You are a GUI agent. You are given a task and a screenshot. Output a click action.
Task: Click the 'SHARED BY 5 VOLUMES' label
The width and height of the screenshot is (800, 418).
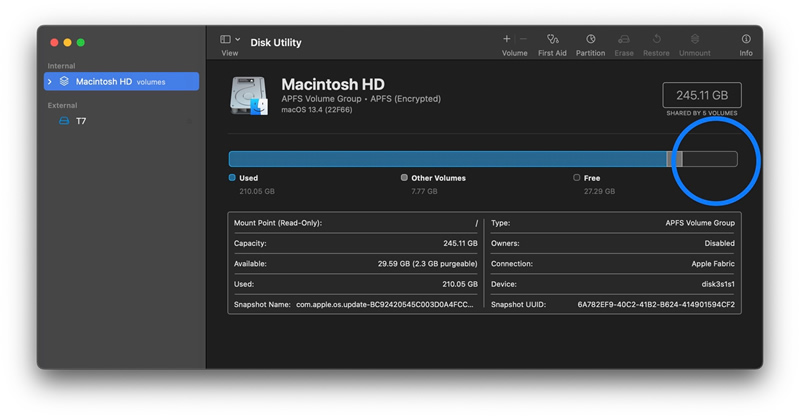click(x=702, y=113)
